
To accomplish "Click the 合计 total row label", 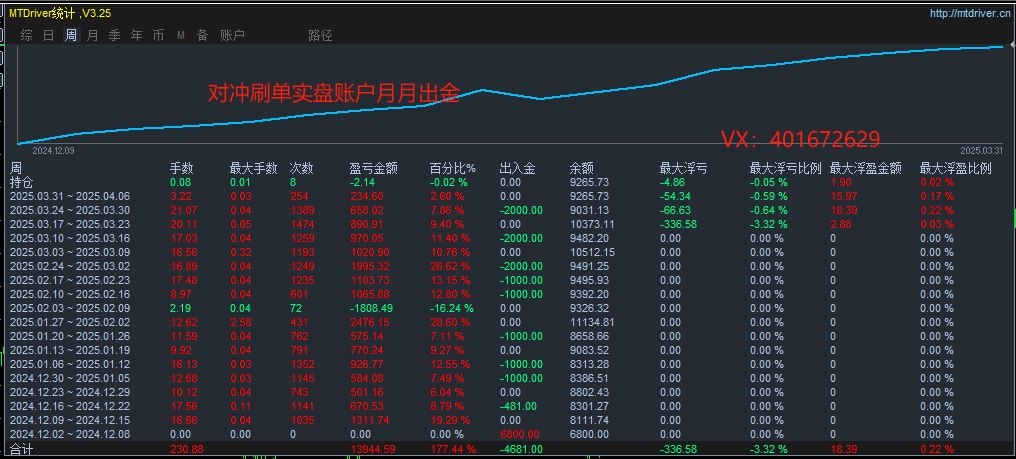I will (x=21, y=449).
